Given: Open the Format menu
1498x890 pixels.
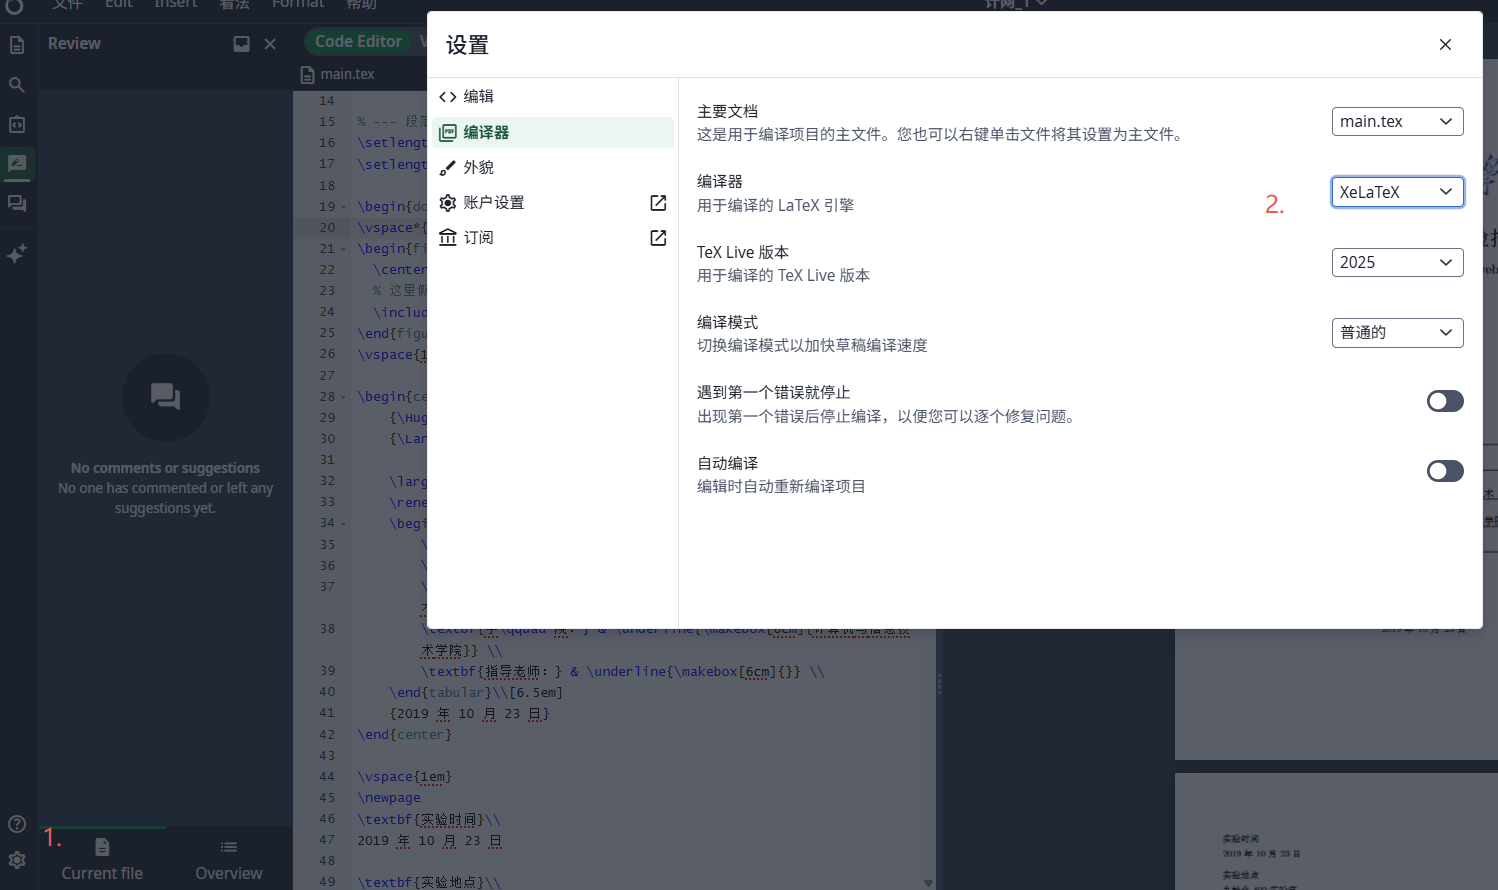Looking at the screenshot, I should coord(297,5).
